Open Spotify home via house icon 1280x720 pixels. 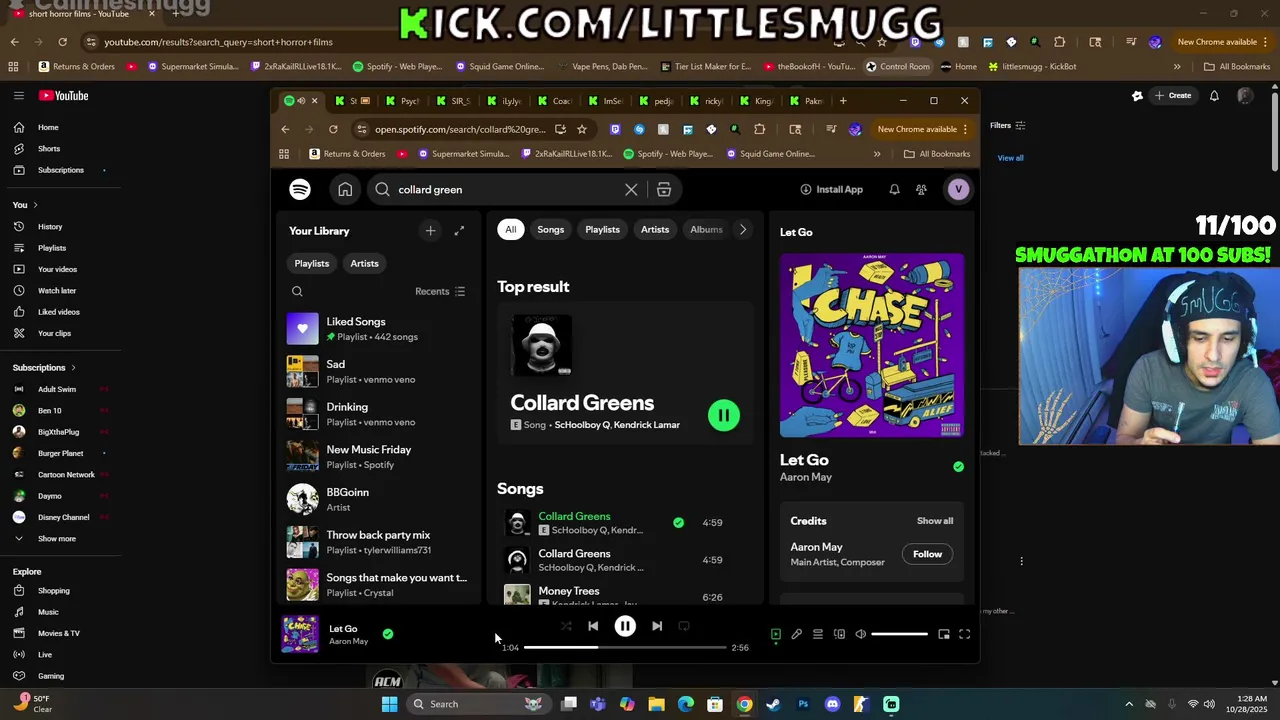click(x=345, y=189)
